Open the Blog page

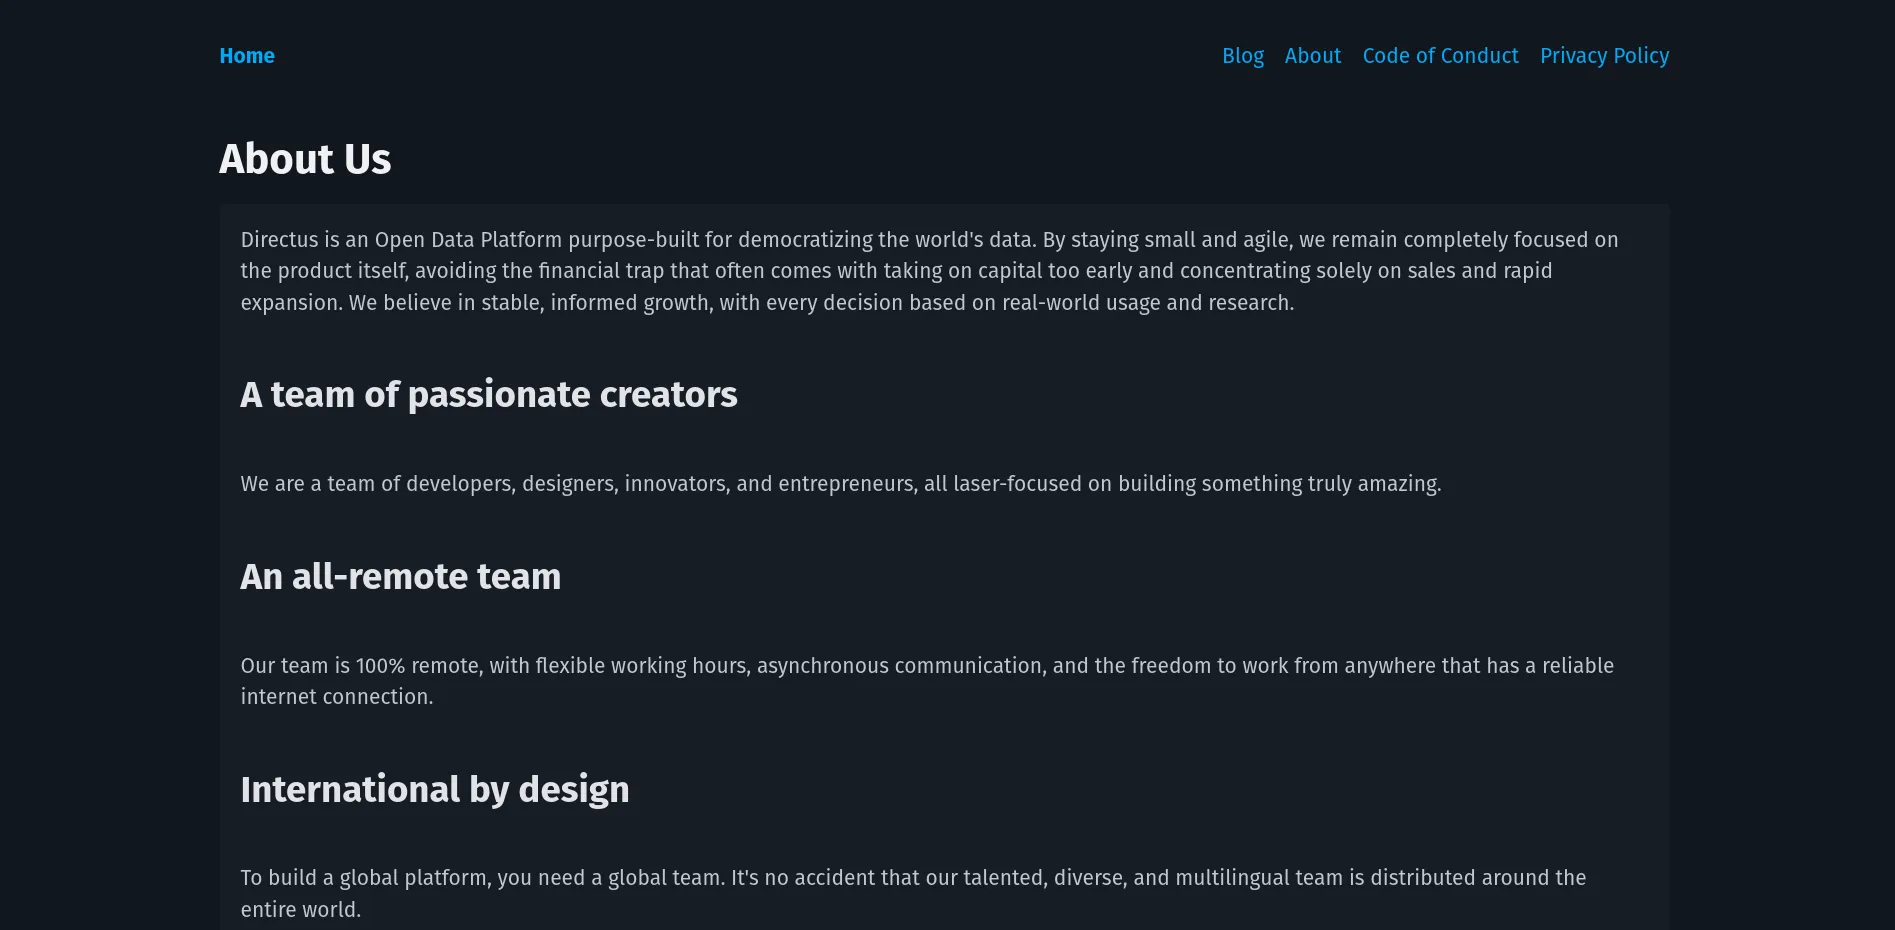point(1242,56)
